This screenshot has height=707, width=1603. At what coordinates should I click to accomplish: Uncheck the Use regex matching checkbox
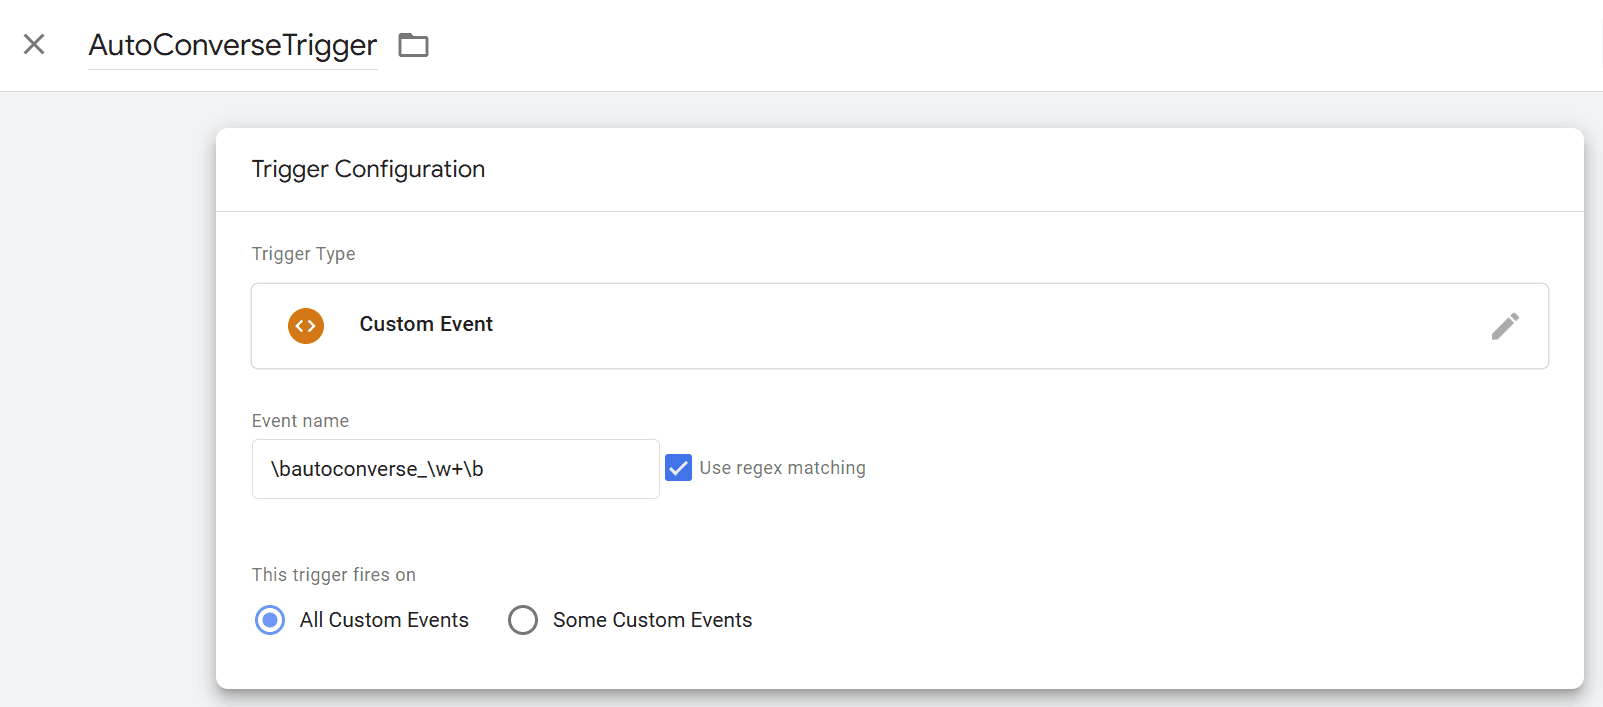[x=678, y=468]
